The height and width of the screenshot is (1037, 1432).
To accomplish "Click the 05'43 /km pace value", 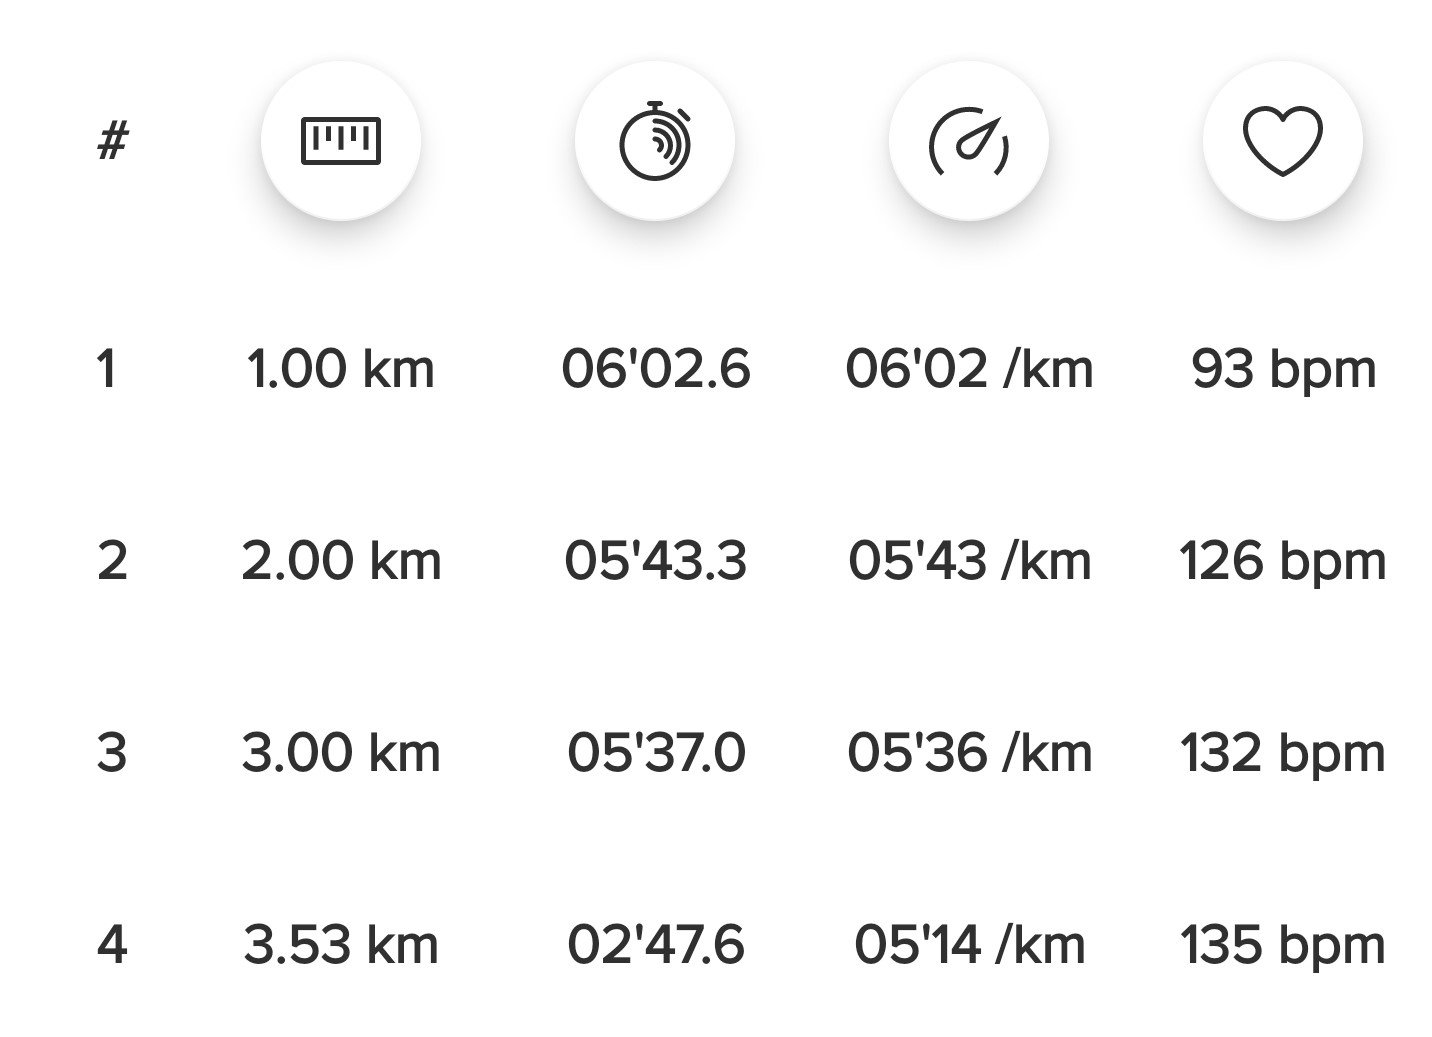I will [969, 561].
